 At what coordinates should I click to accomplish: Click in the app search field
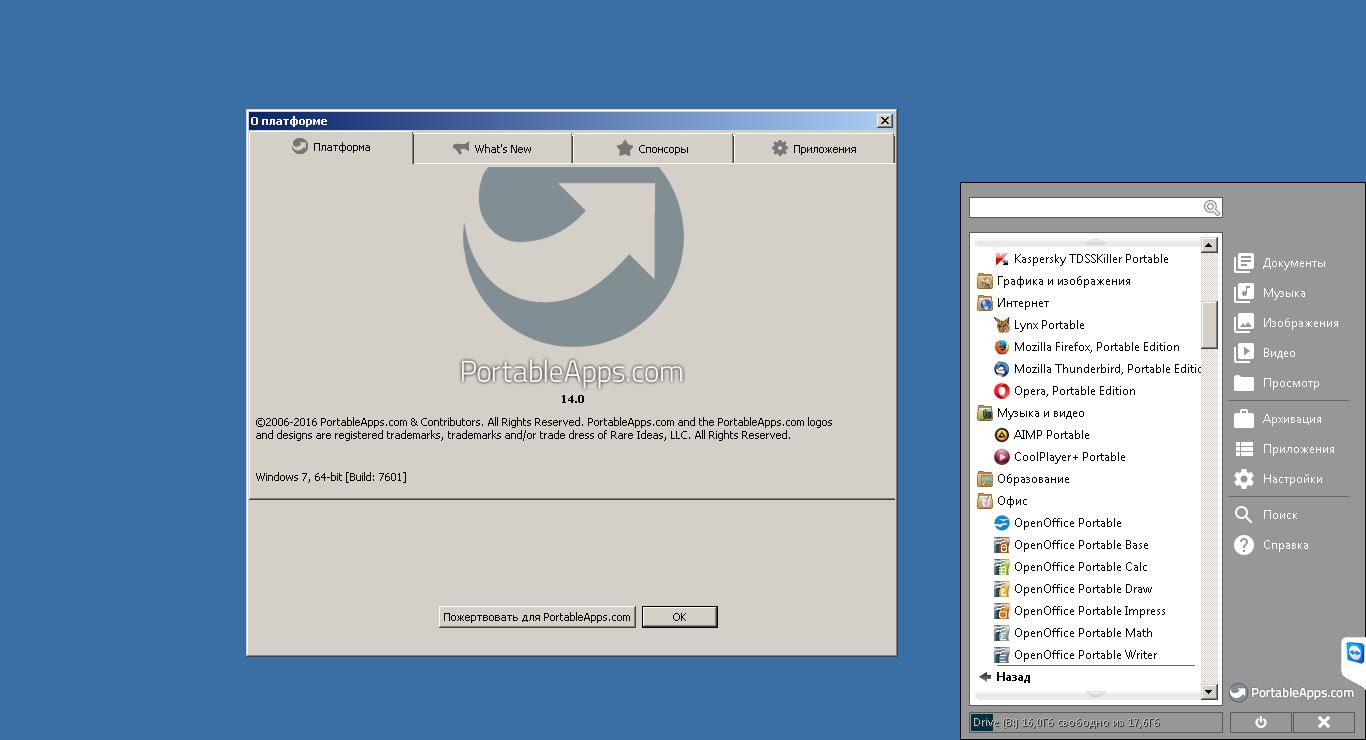point(1085,208)
